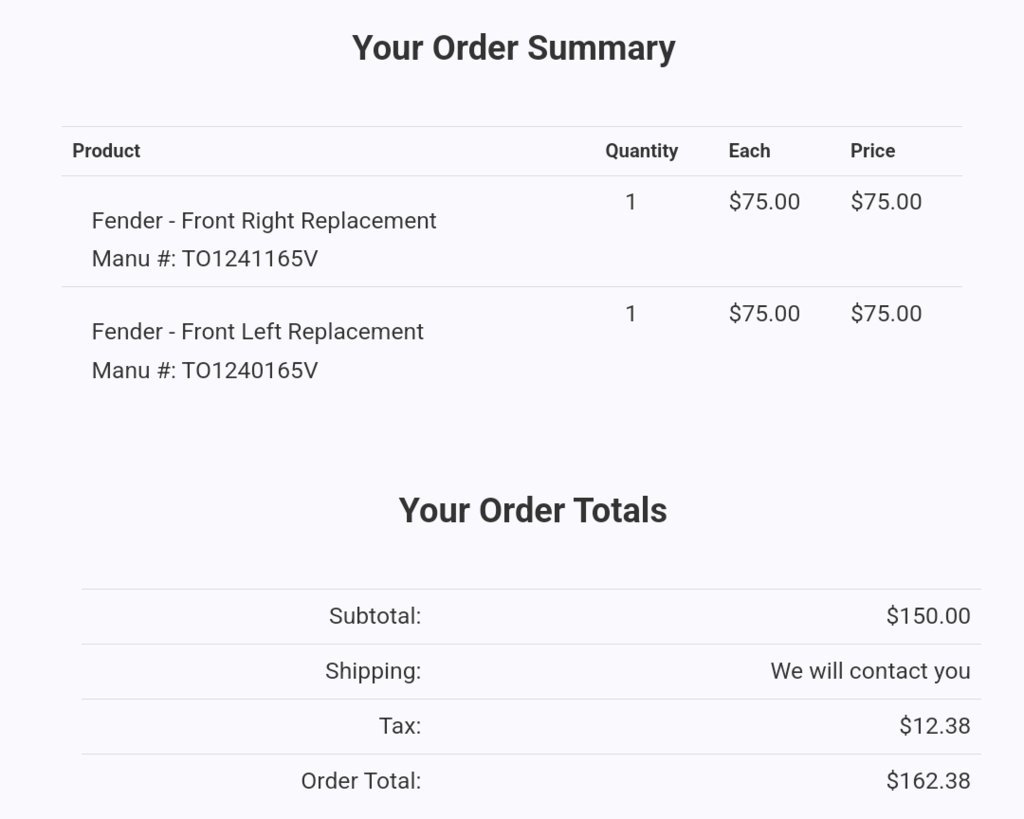Select Fender - Front Right Replacement product name
Image resolution: width=1024 pixels, height=819 pixels.
click(x=264, y=221)
